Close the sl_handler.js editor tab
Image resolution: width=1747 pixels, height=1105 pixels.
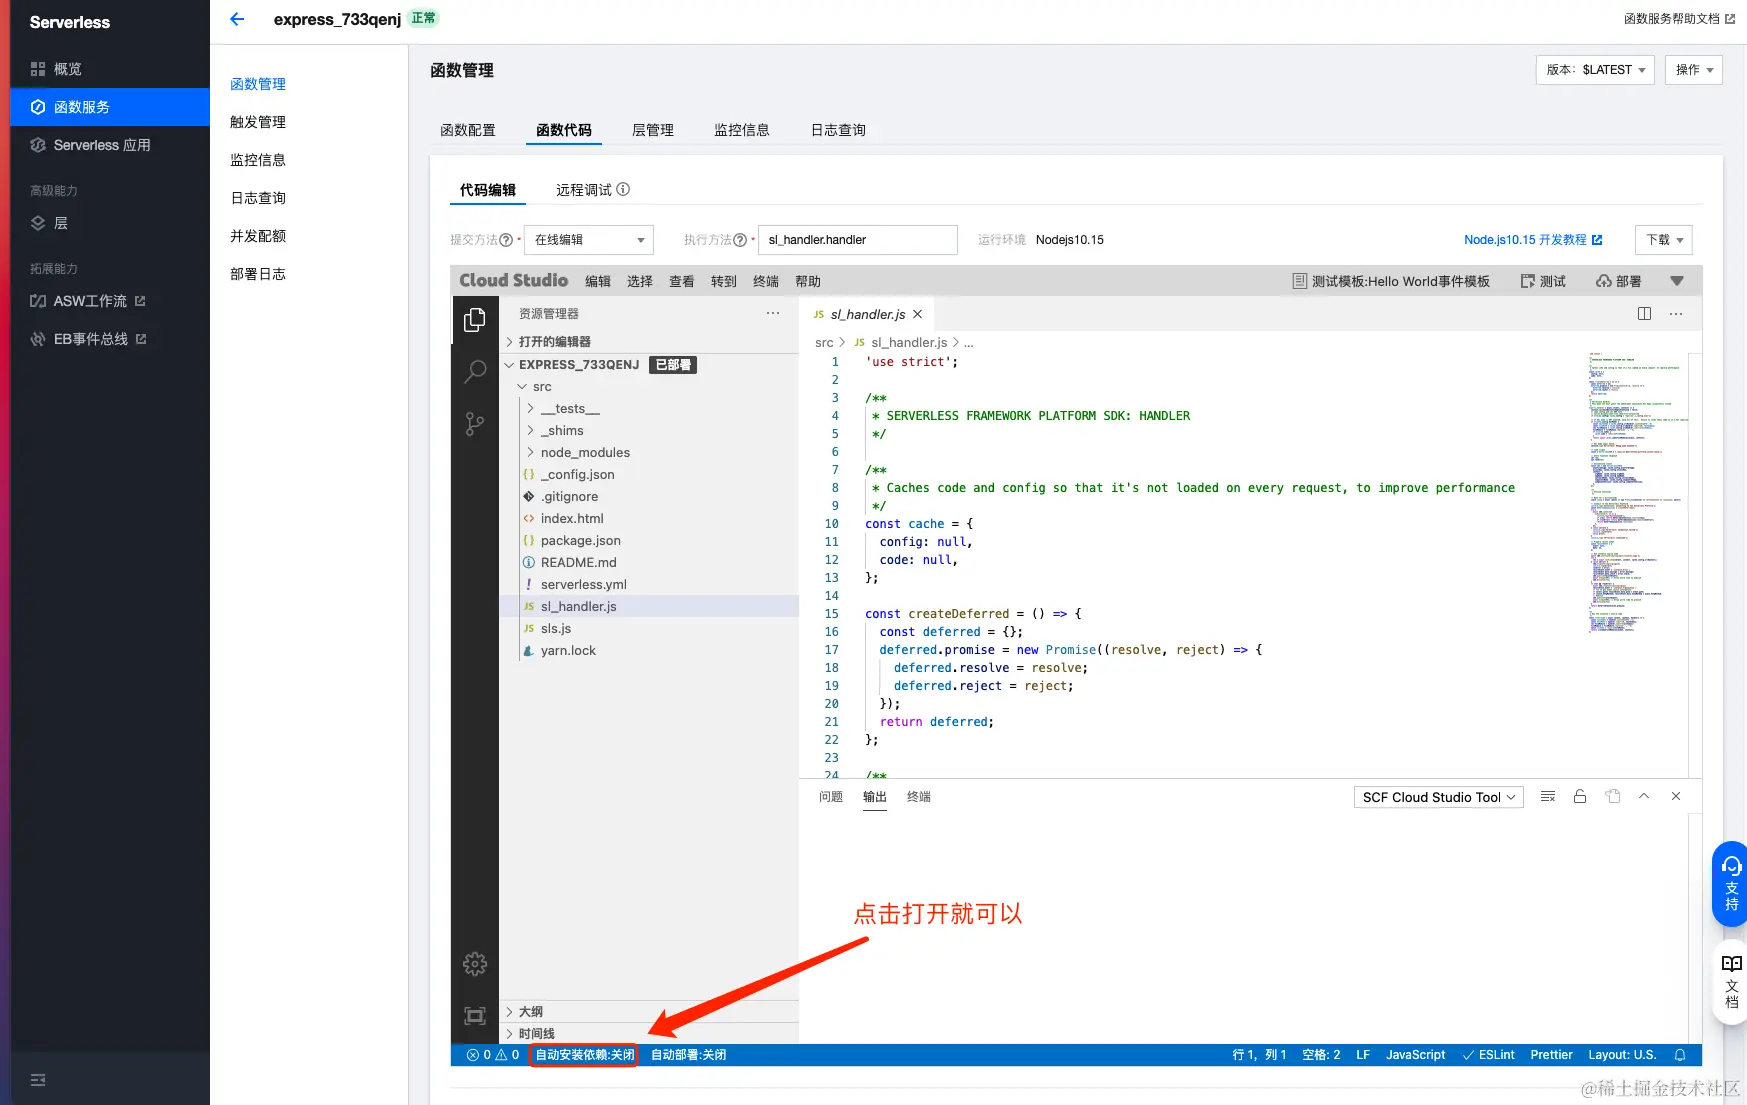click(917, 314)
